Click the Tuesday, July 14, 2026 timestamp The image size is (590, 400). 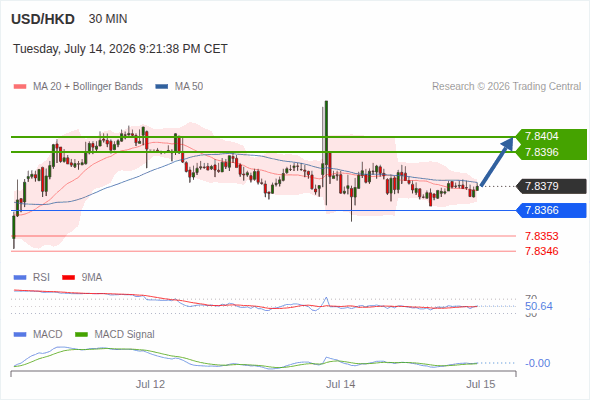click(120, 49)
